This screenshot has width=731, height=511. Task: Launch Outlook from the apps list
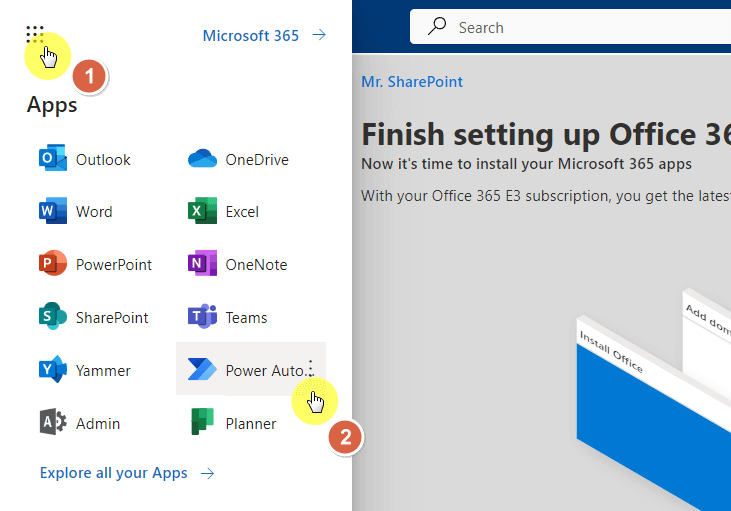click(x=84, y=159)
